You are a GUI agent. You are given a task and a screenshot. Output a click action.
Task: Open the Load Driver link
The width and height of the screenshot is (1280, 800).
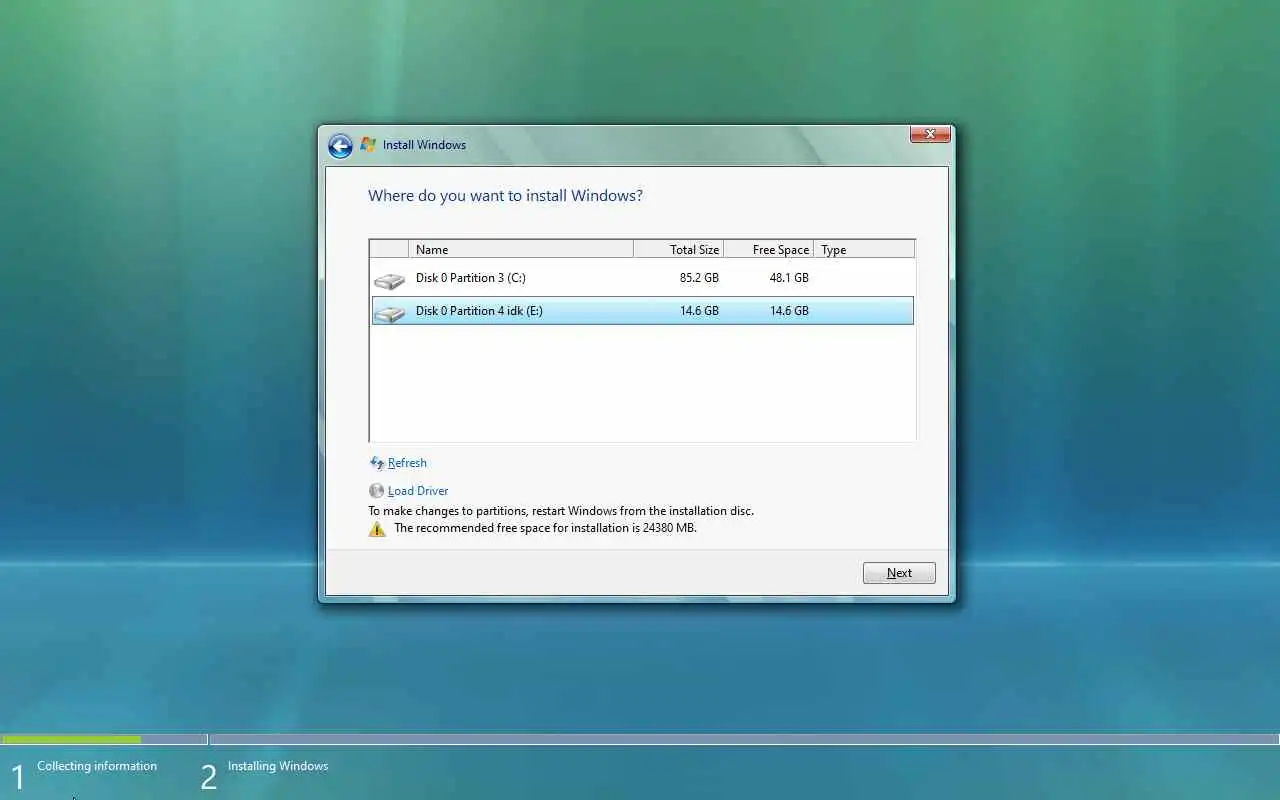pyautogui.click(x=418, y=491)
